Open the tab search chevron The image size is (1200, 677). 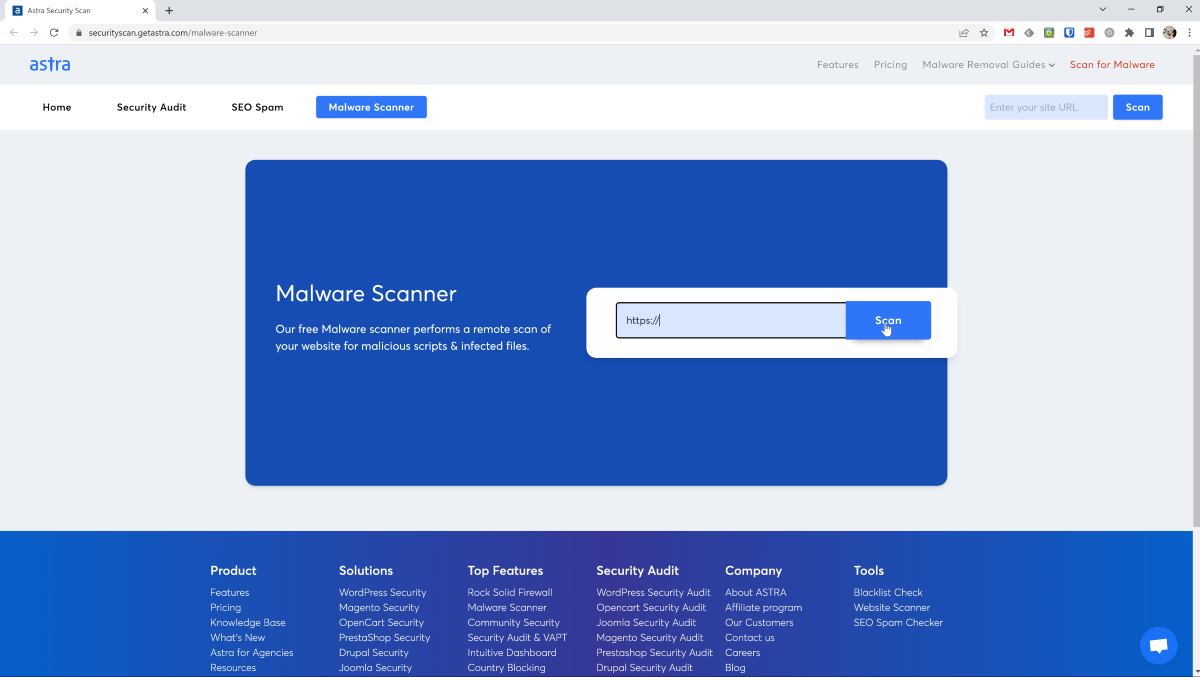tap(1102, 9)
